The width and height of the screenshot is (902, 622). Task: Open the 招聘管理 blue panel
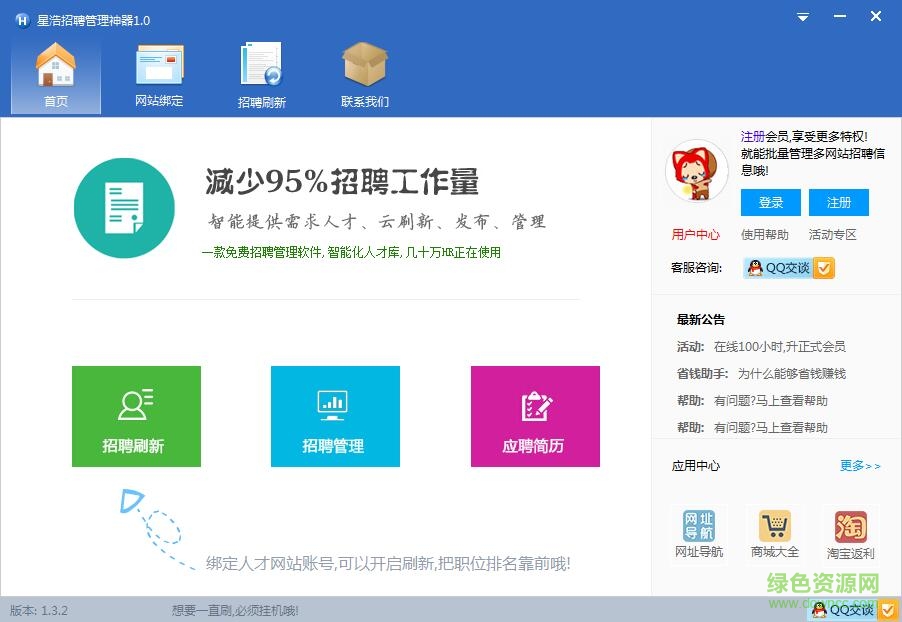[335, 416]
